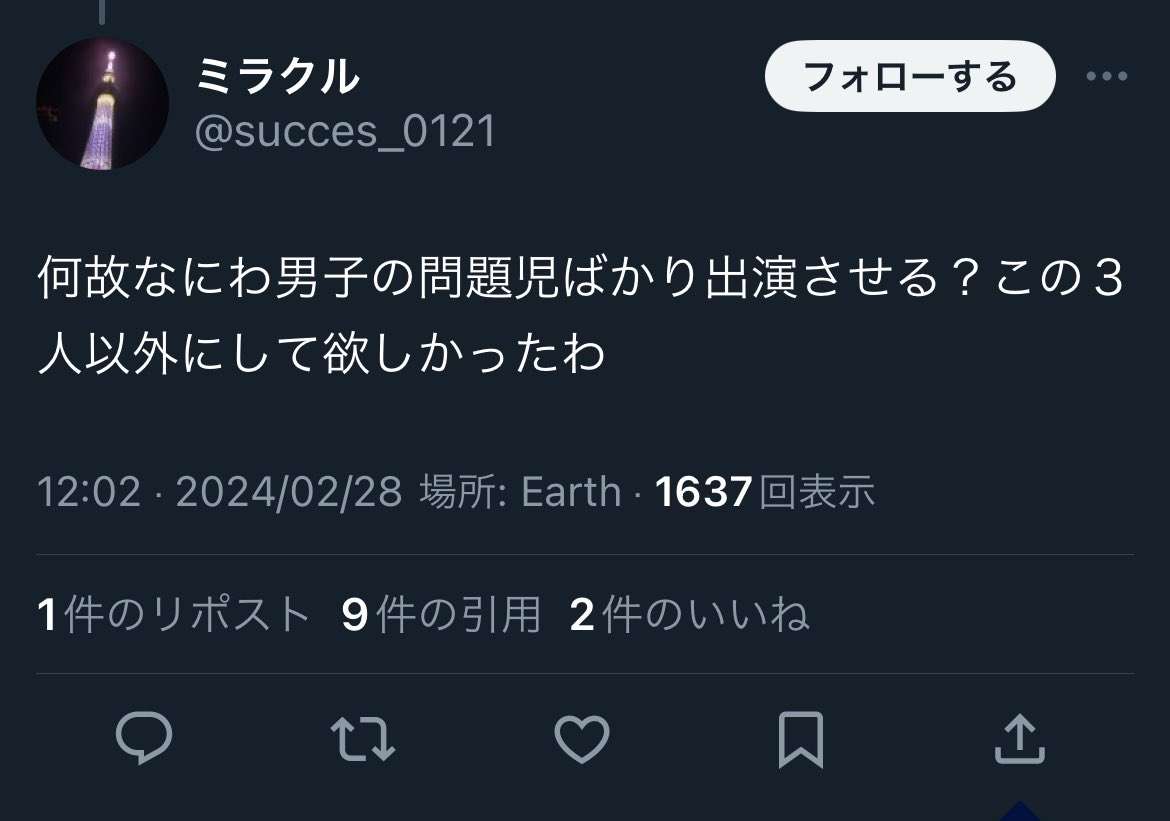Tap the thread connector line above the avatar

click(102, 12)
